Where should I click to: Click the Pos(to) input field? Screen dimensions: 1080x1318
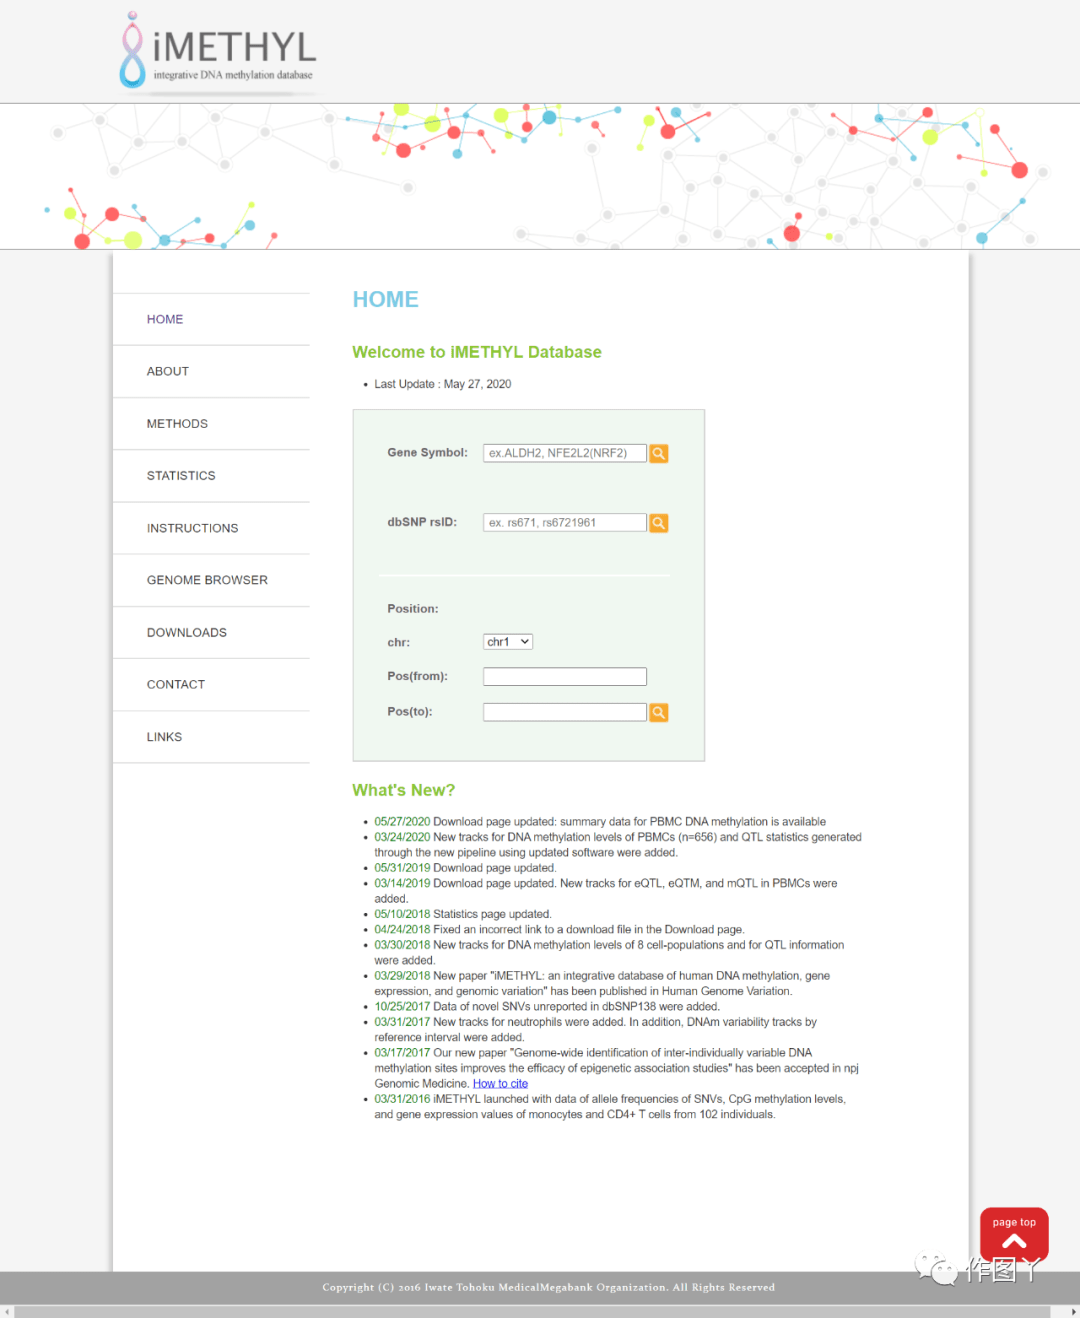(565, 712)
